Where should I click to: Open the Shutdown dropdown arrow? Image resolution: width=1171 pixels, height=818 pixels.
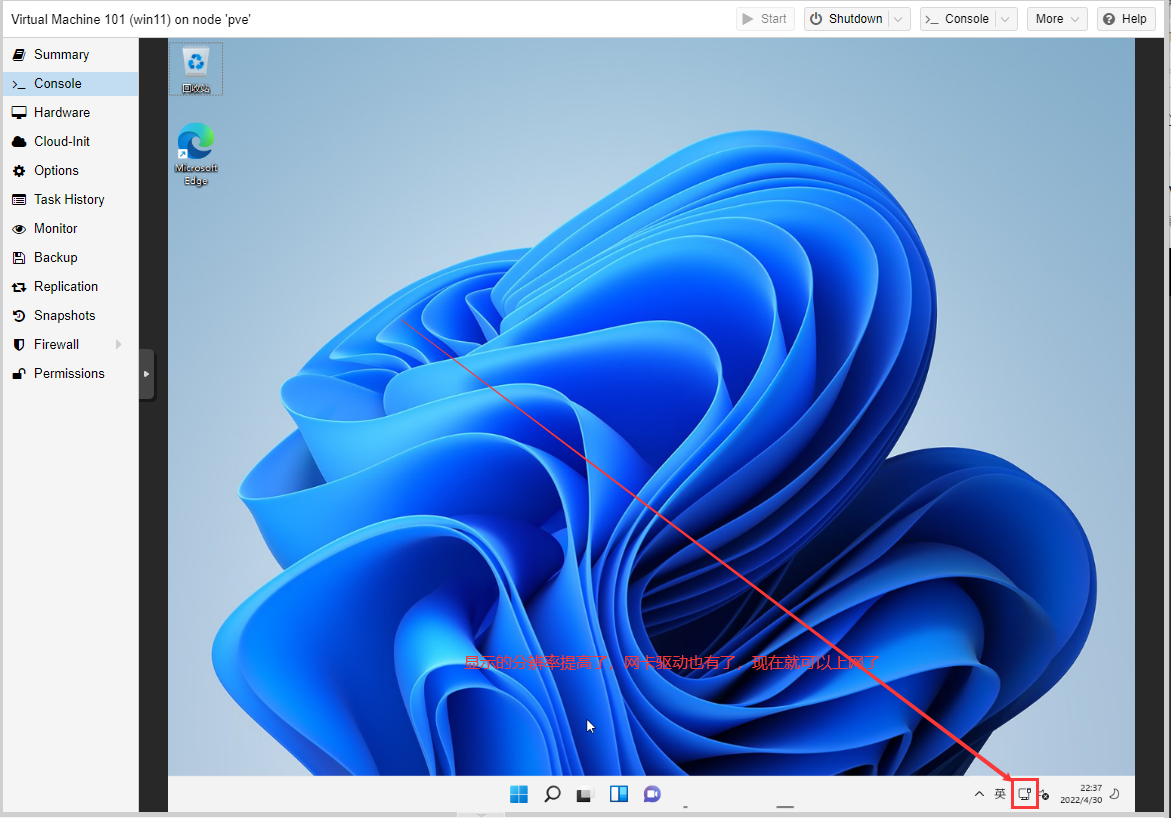coord(899,19)
